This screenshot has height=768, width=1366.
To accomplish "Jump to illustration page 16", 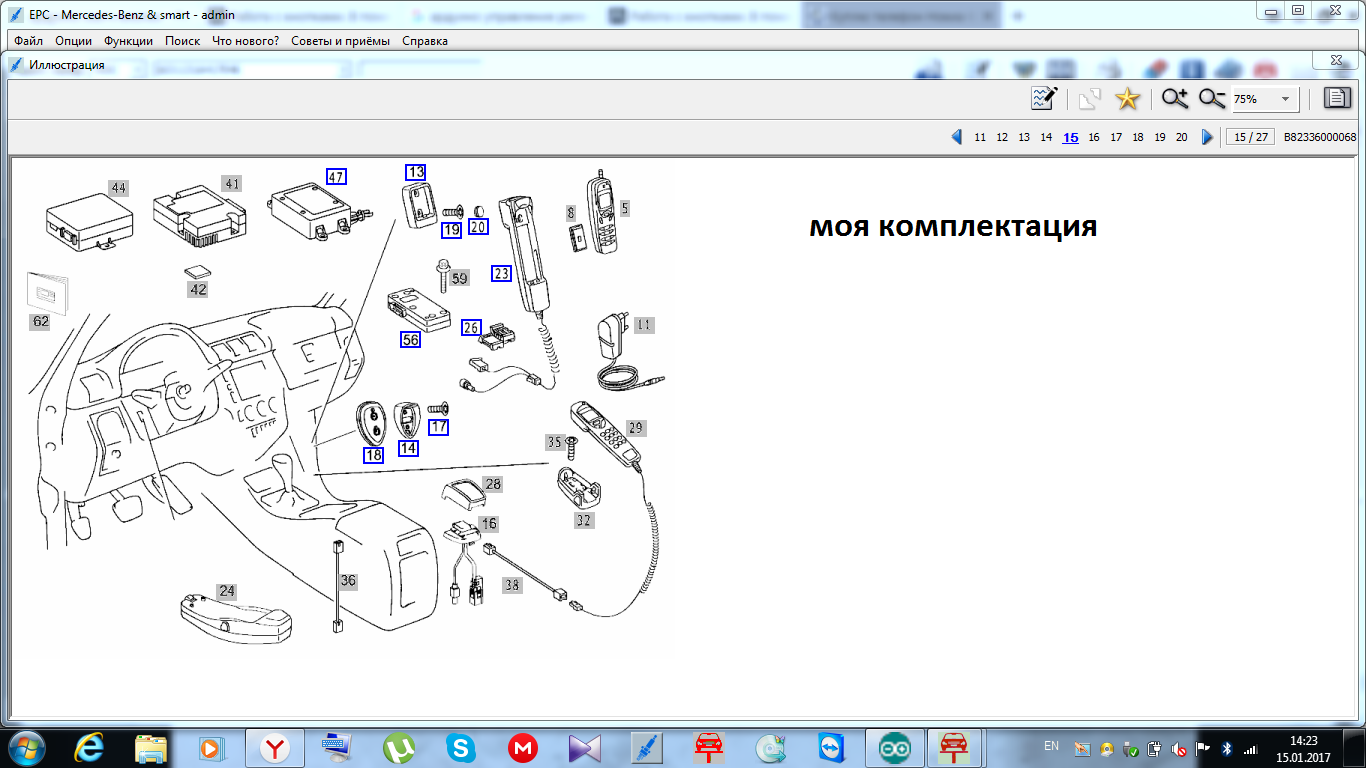I will point(1094,138).
